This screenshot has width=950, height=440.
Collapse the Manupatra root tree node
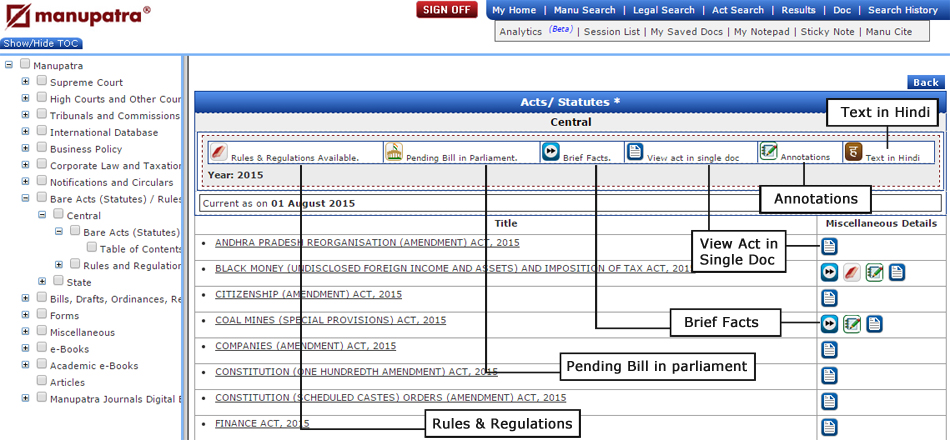pyautogui.click(x=8, y=64)
